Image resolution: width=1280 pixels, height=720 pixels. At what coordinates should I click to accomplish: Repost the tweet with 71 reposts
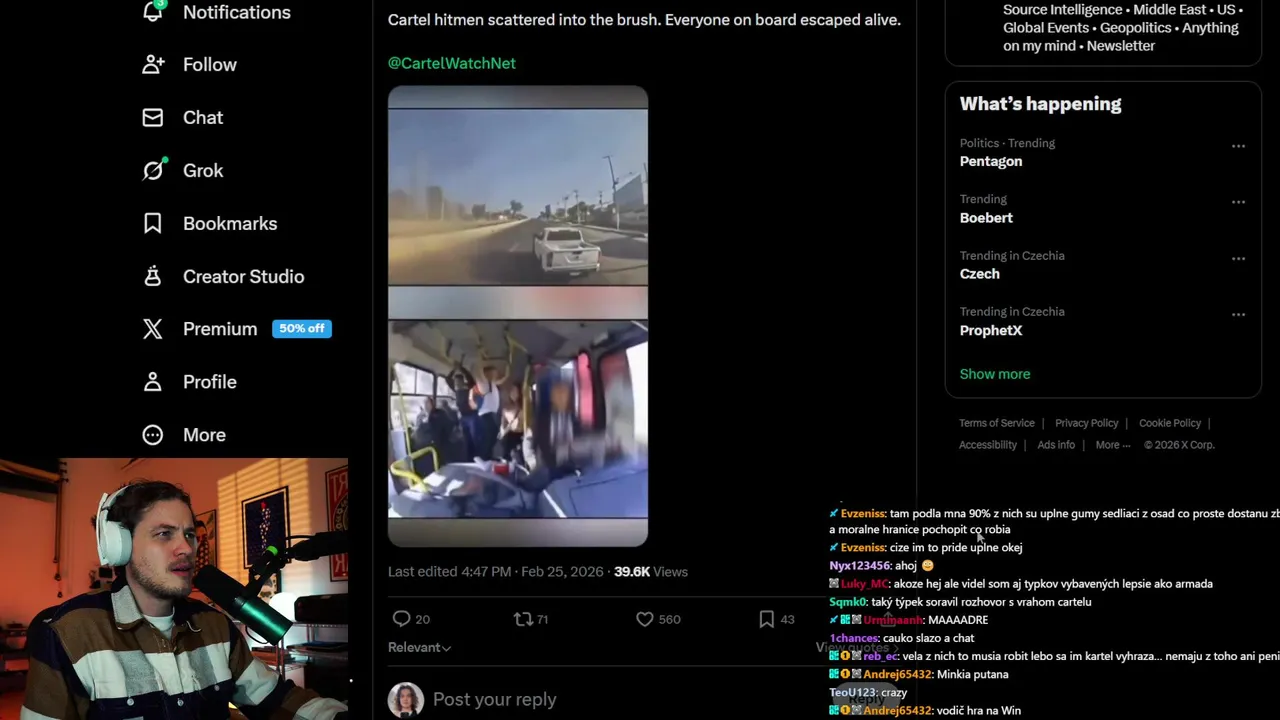click(523, 619)
